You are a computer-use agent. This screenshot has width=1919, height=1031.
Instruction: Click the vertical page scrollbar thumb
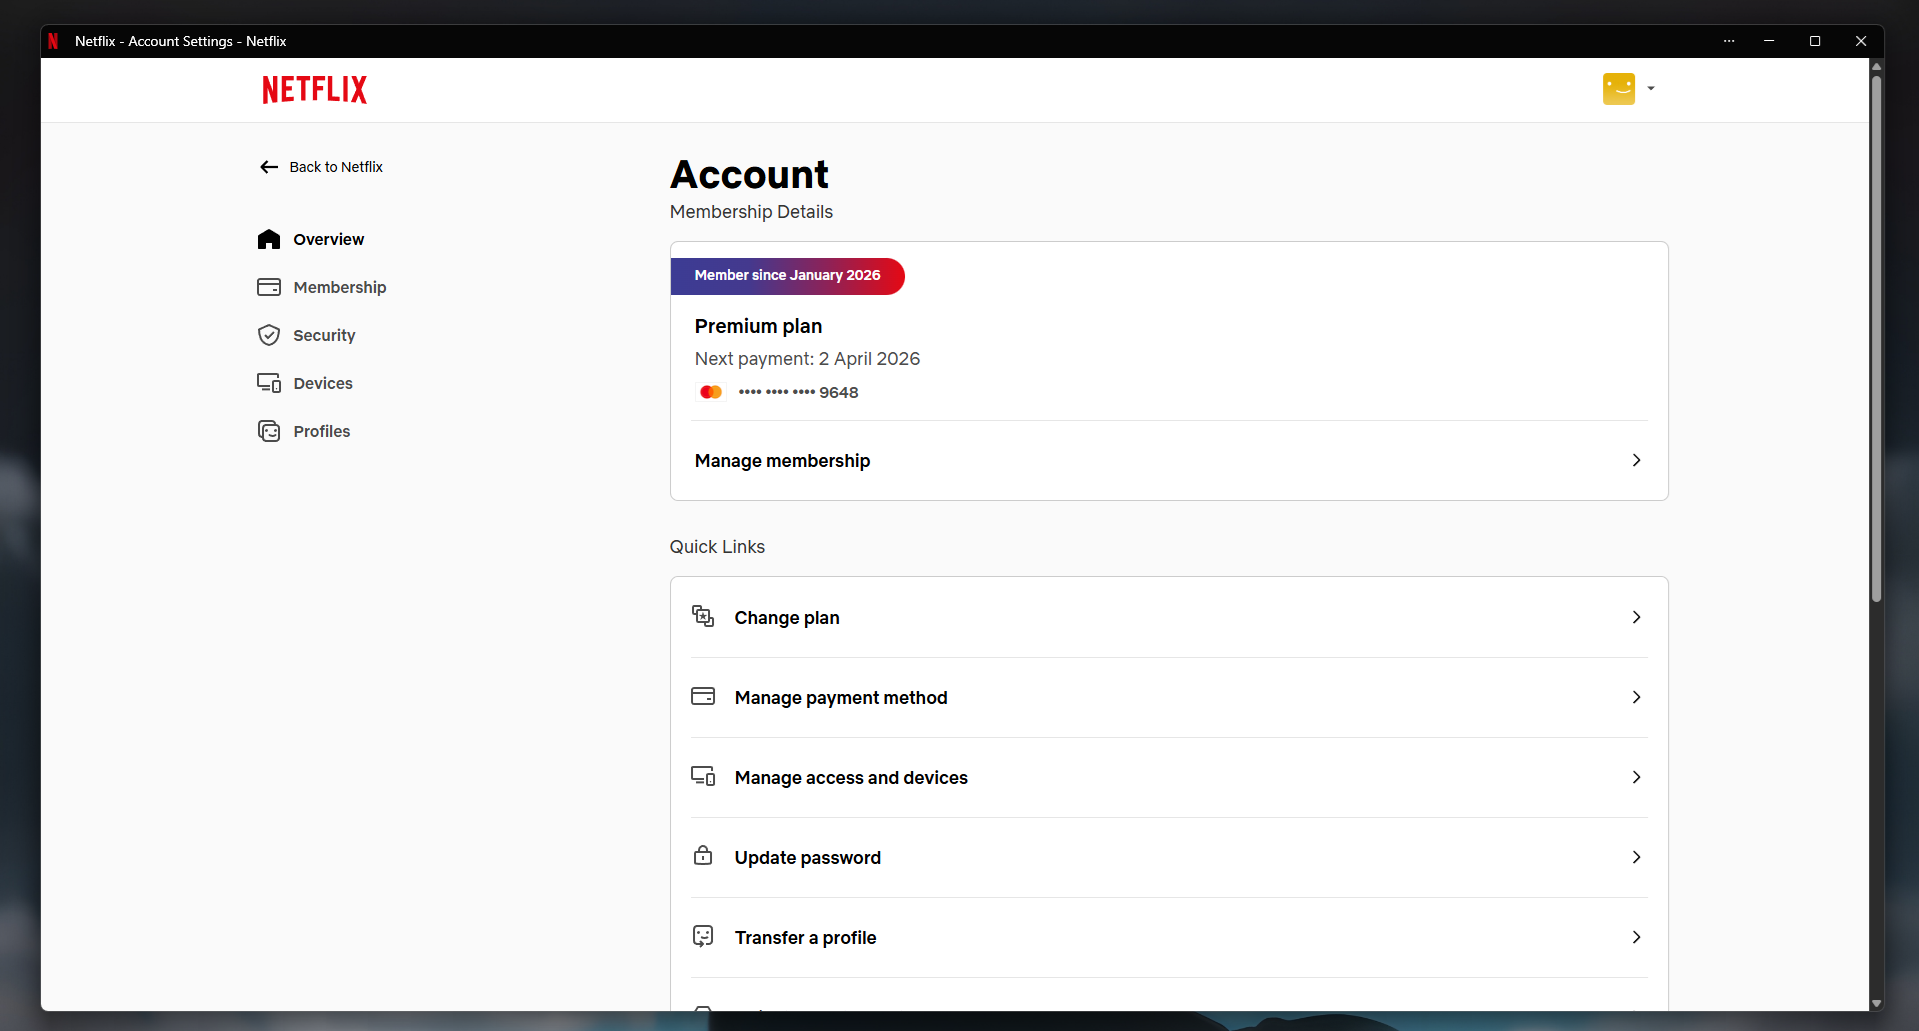tap(1876, 340)
